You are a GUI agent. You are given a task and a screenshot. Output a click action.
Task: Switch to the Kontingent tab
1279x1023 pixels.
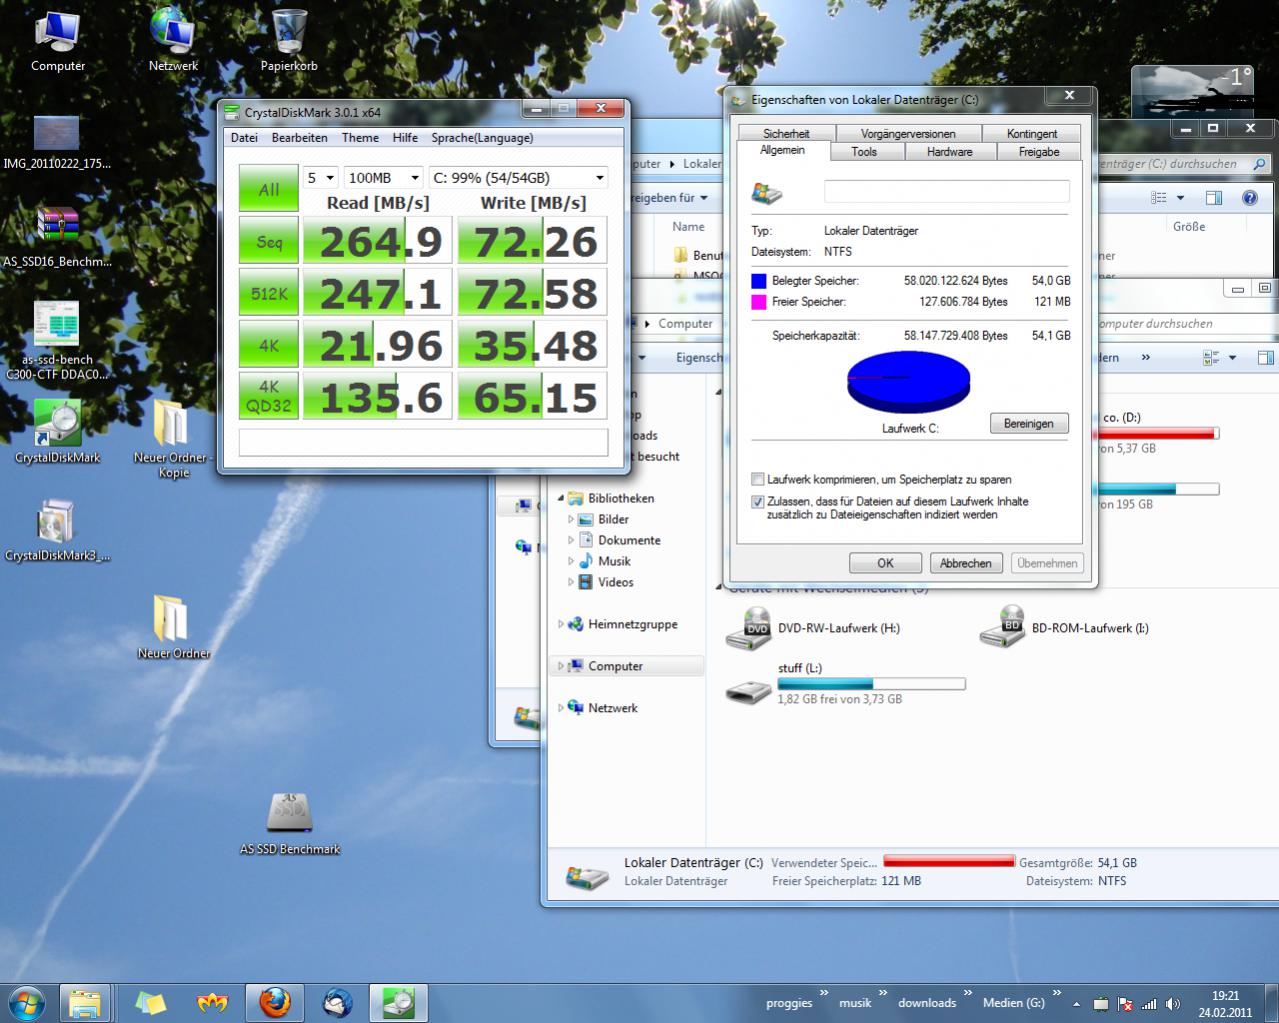[1032, 133]
